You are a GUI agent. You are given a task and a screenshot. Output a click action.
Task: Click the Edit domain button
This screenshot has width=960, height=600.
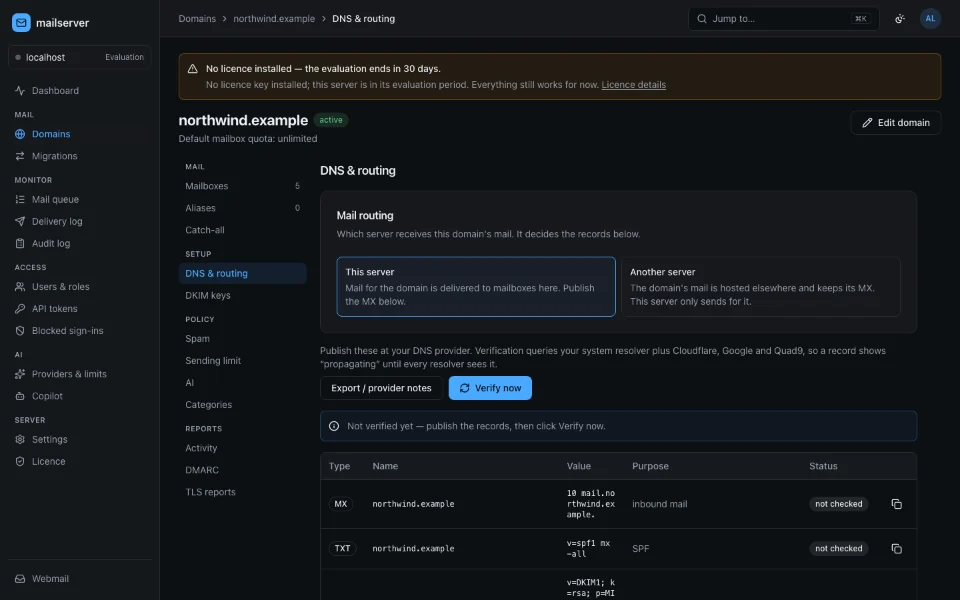[x=896, y=123]
